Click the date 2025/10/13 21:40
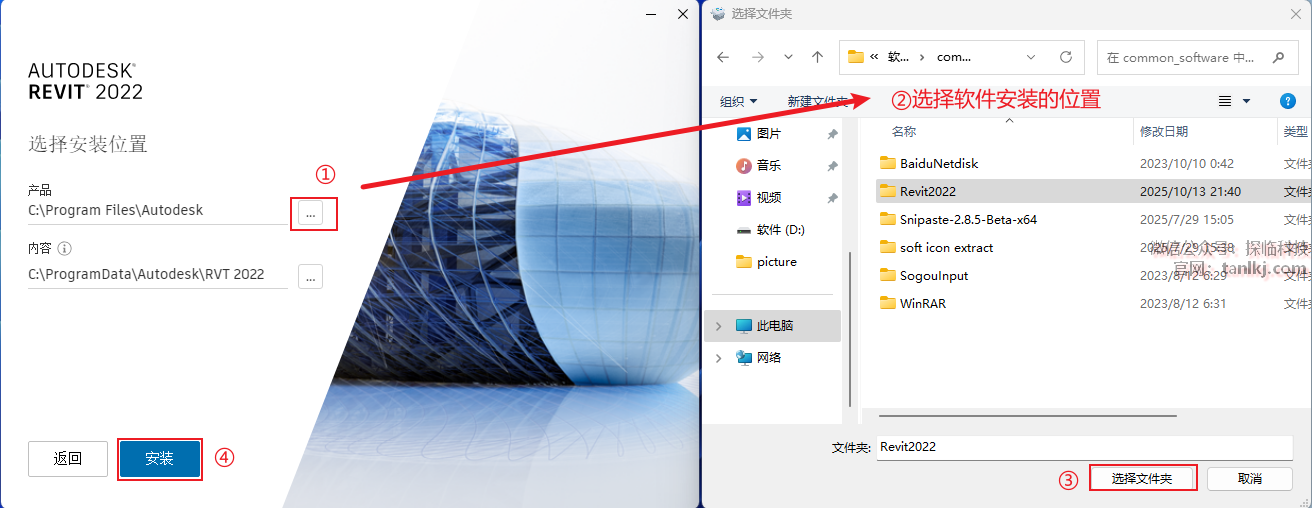 [x=1190, y=191]
